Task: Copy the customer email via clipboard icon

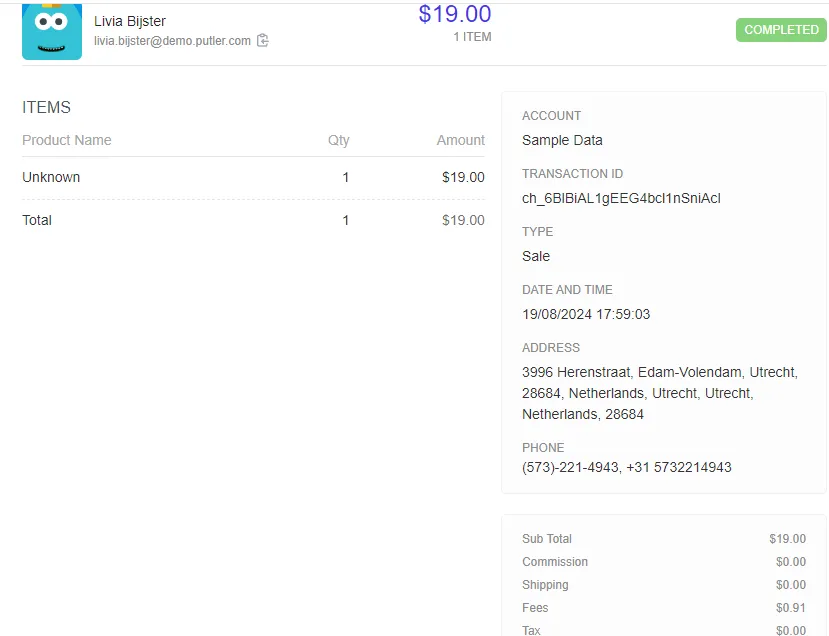Action: pyautogui.click(x=263, y=41)
